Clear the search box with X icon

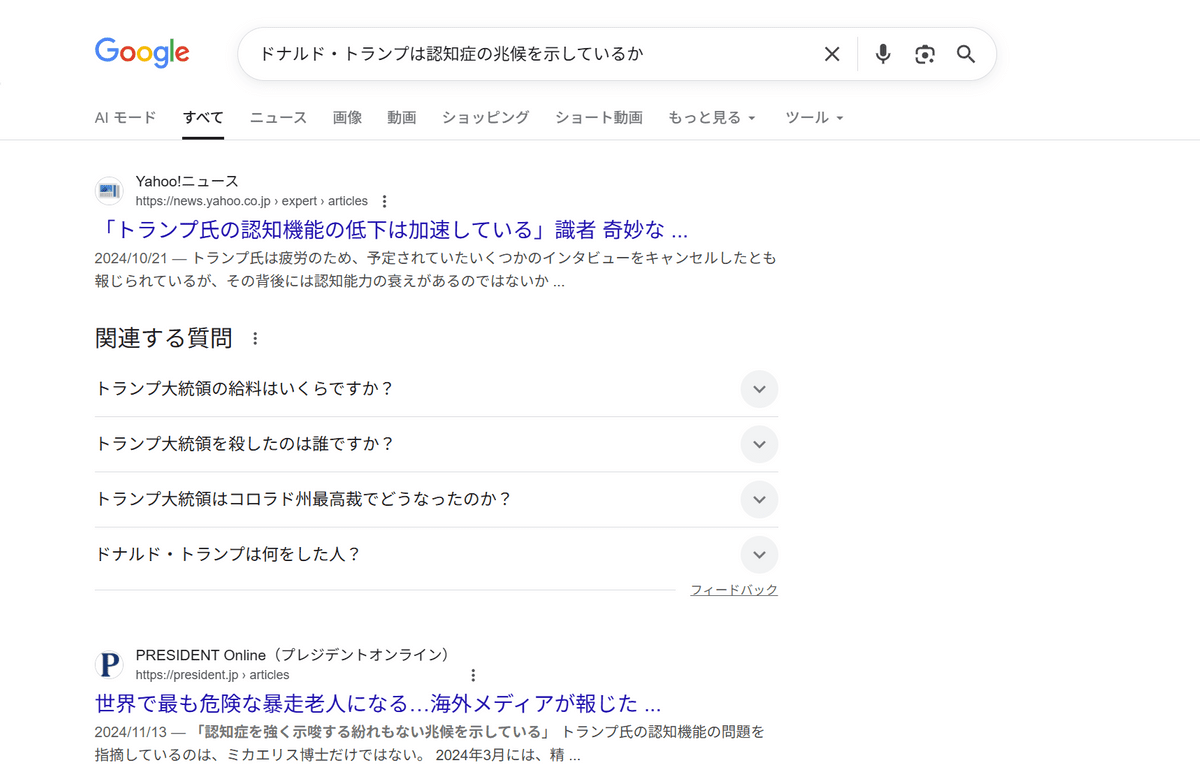click(x=831, y=54)
